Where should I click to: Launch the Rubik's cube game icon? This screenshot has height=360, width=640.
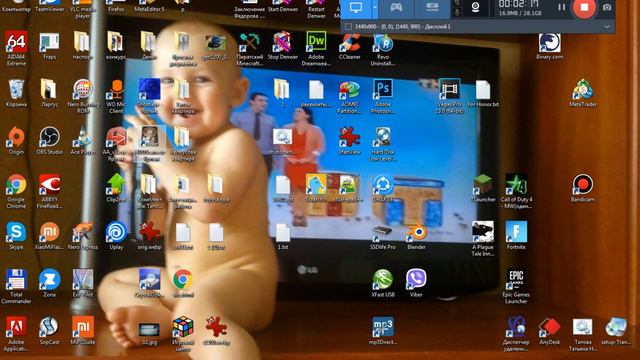click(x=183, y=334)
